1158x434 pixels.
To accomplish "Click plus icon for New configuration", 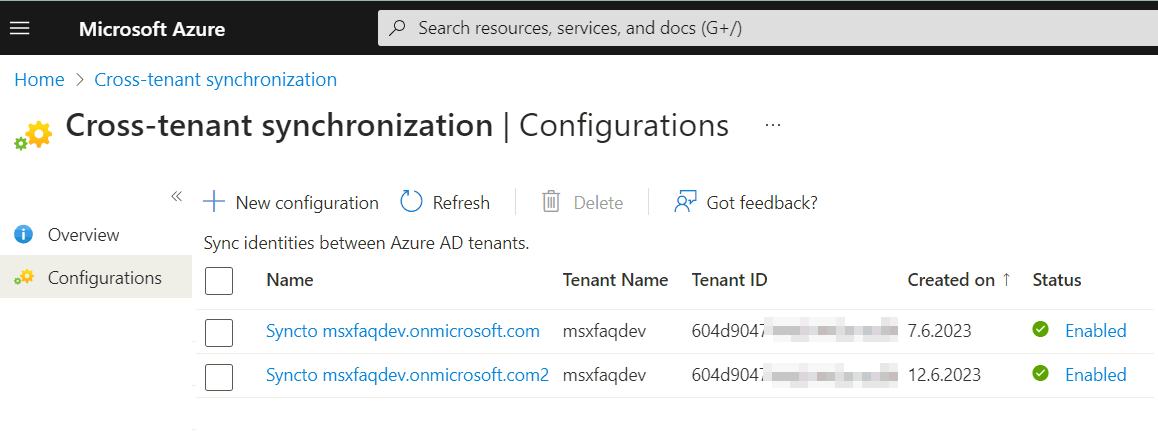I will 213,202.
